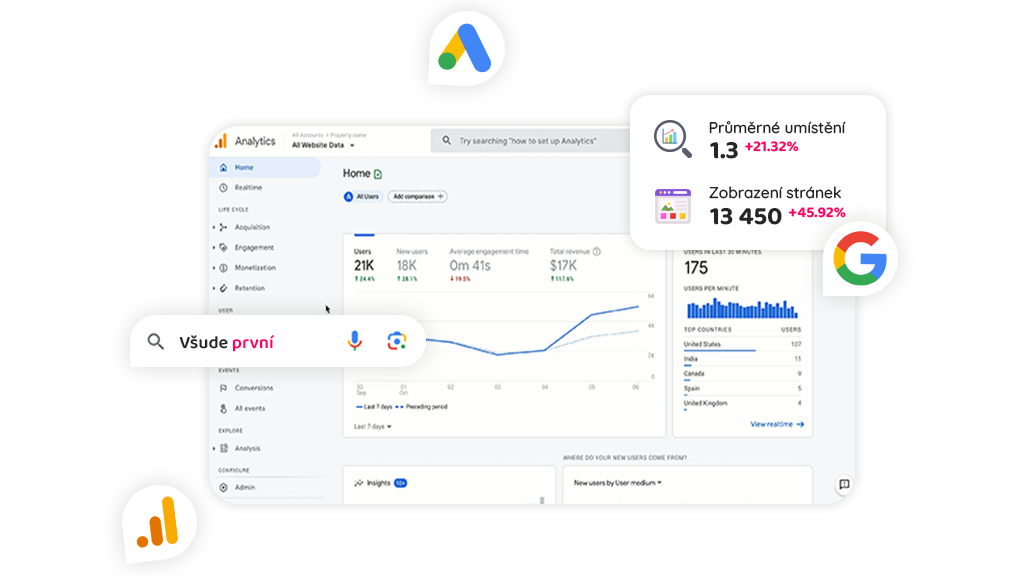Expand the Retention section arrow
1024x576 pixels.
(214, 288)
